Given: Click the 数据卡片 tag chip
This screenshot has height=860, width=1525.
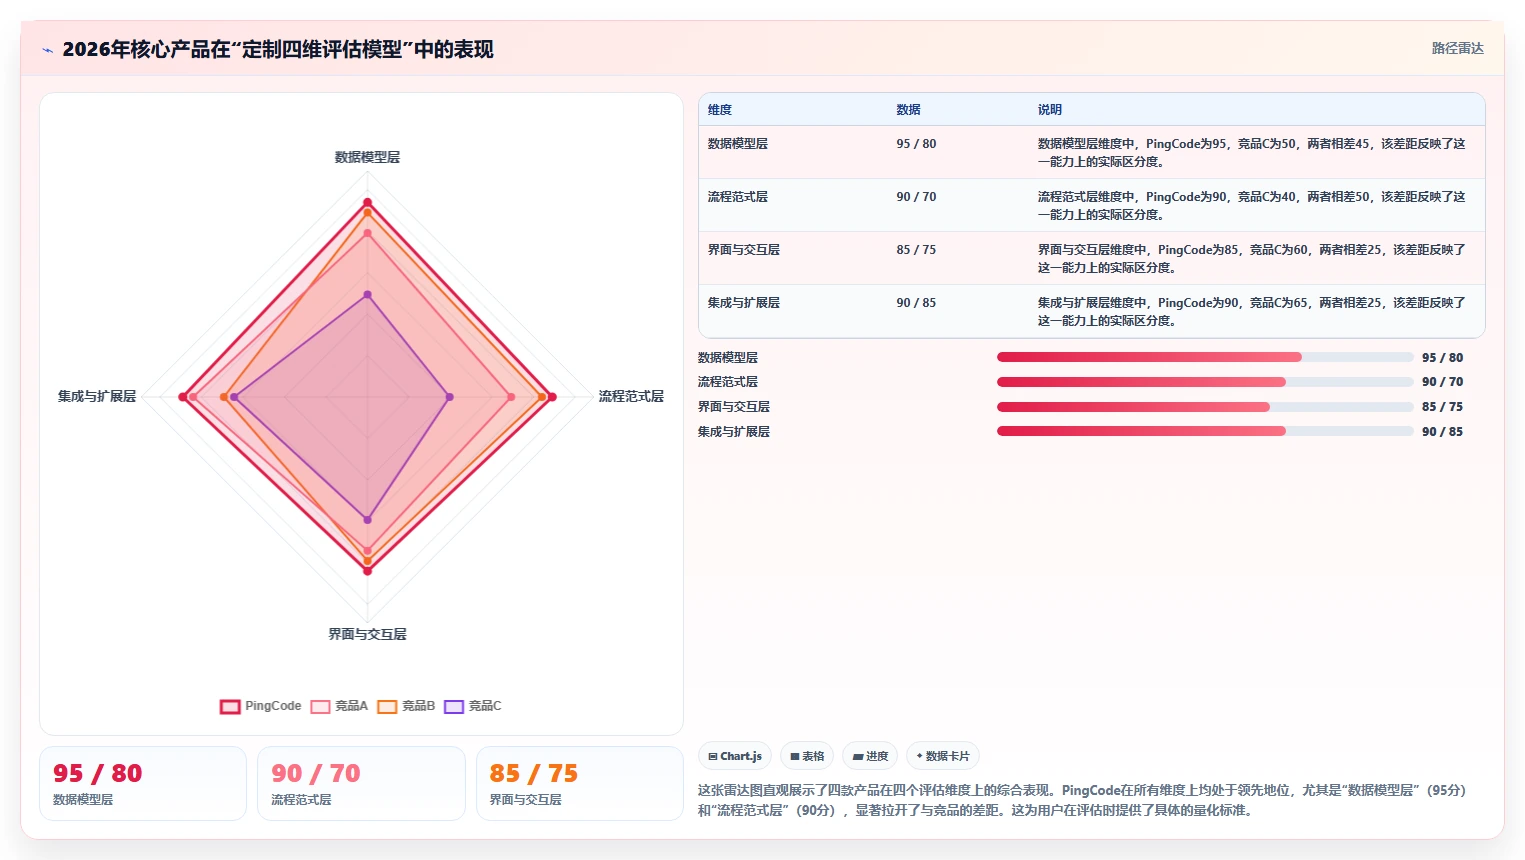Looking at the screenshot, I should (943, 756).
